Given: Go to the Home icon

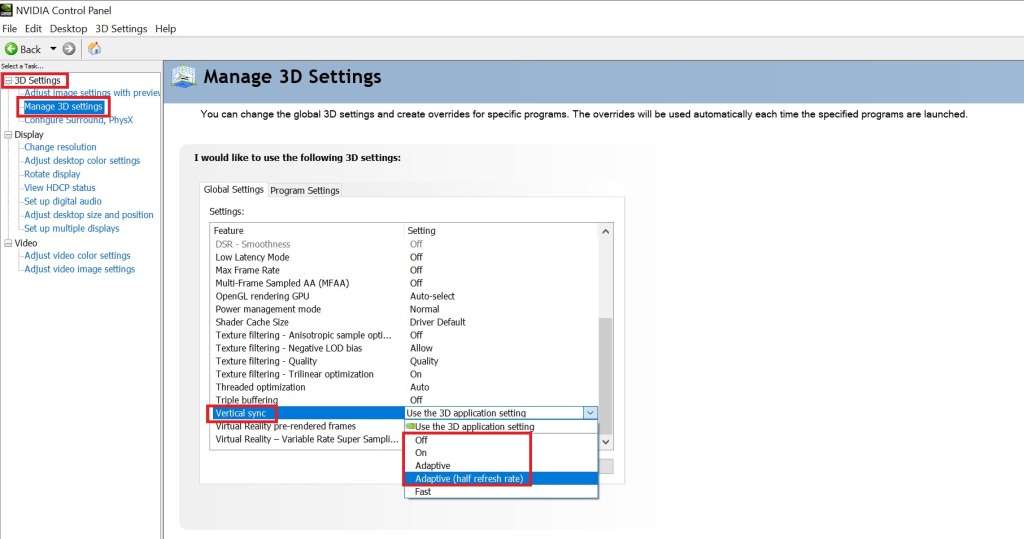Looking at the screenshot, I should tap(95, 48).
